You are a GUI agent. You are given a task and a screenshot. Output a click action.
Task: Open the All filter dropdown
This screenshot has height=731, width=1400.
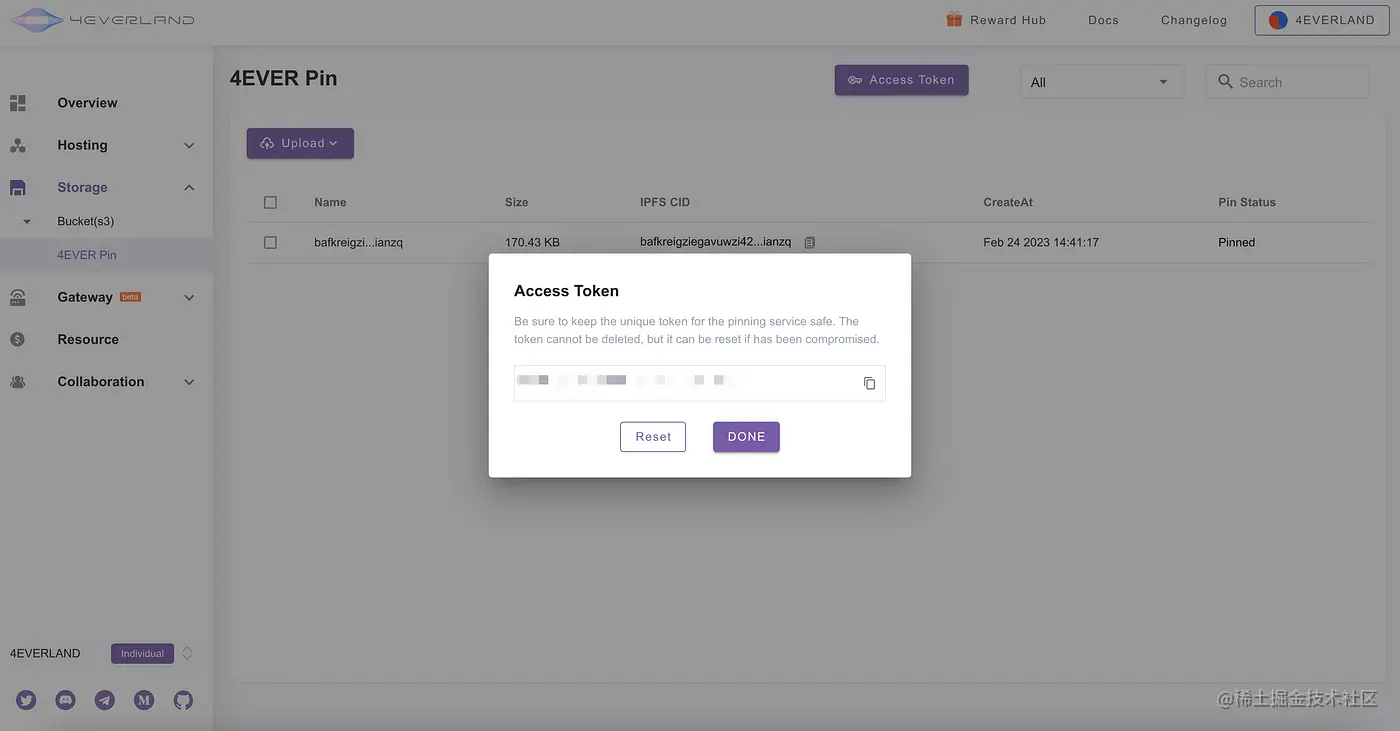pos(1102,82)
